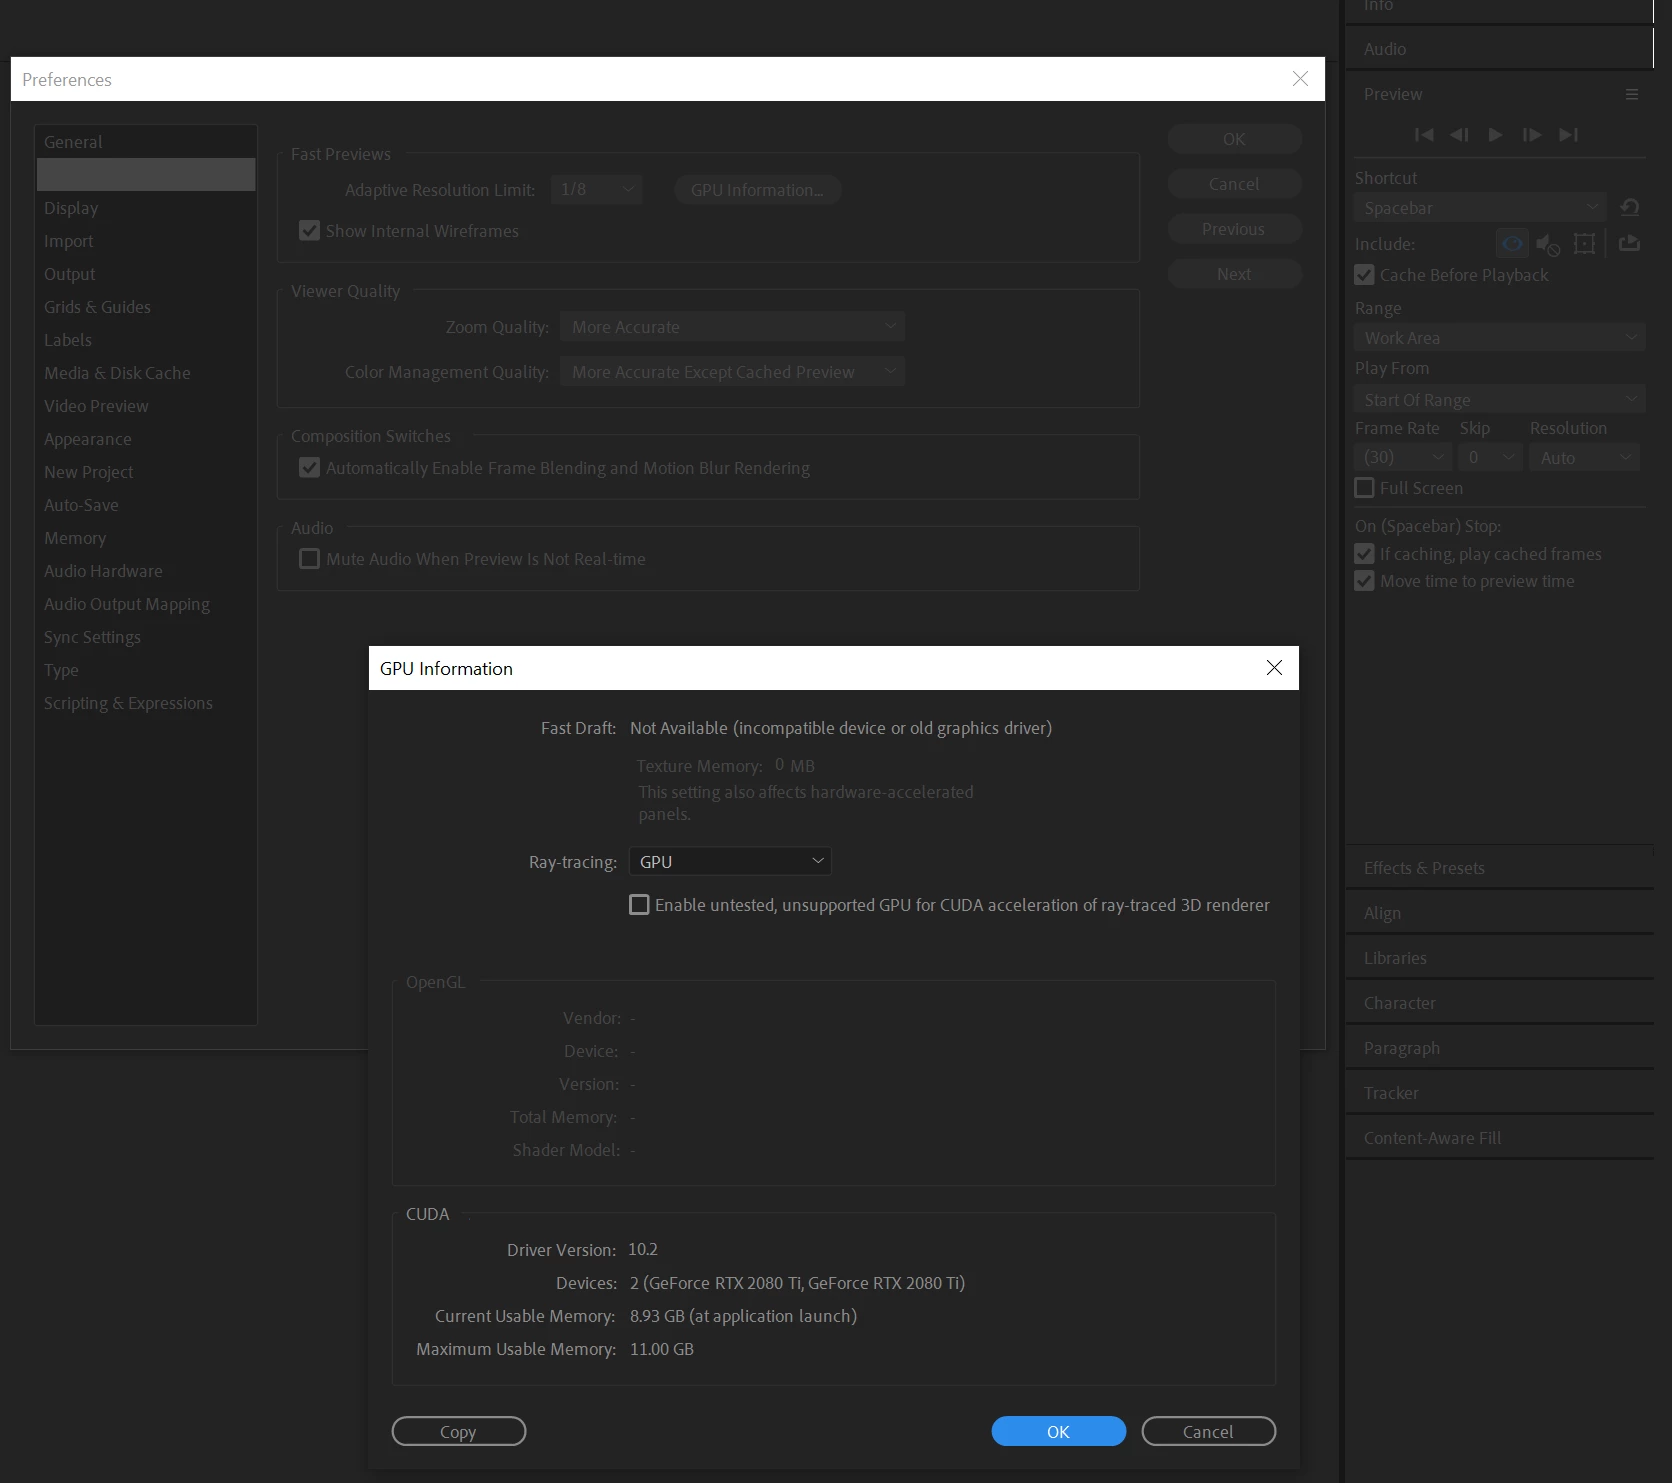Toggle include audio speaker icon

[x=1548, y=243]
